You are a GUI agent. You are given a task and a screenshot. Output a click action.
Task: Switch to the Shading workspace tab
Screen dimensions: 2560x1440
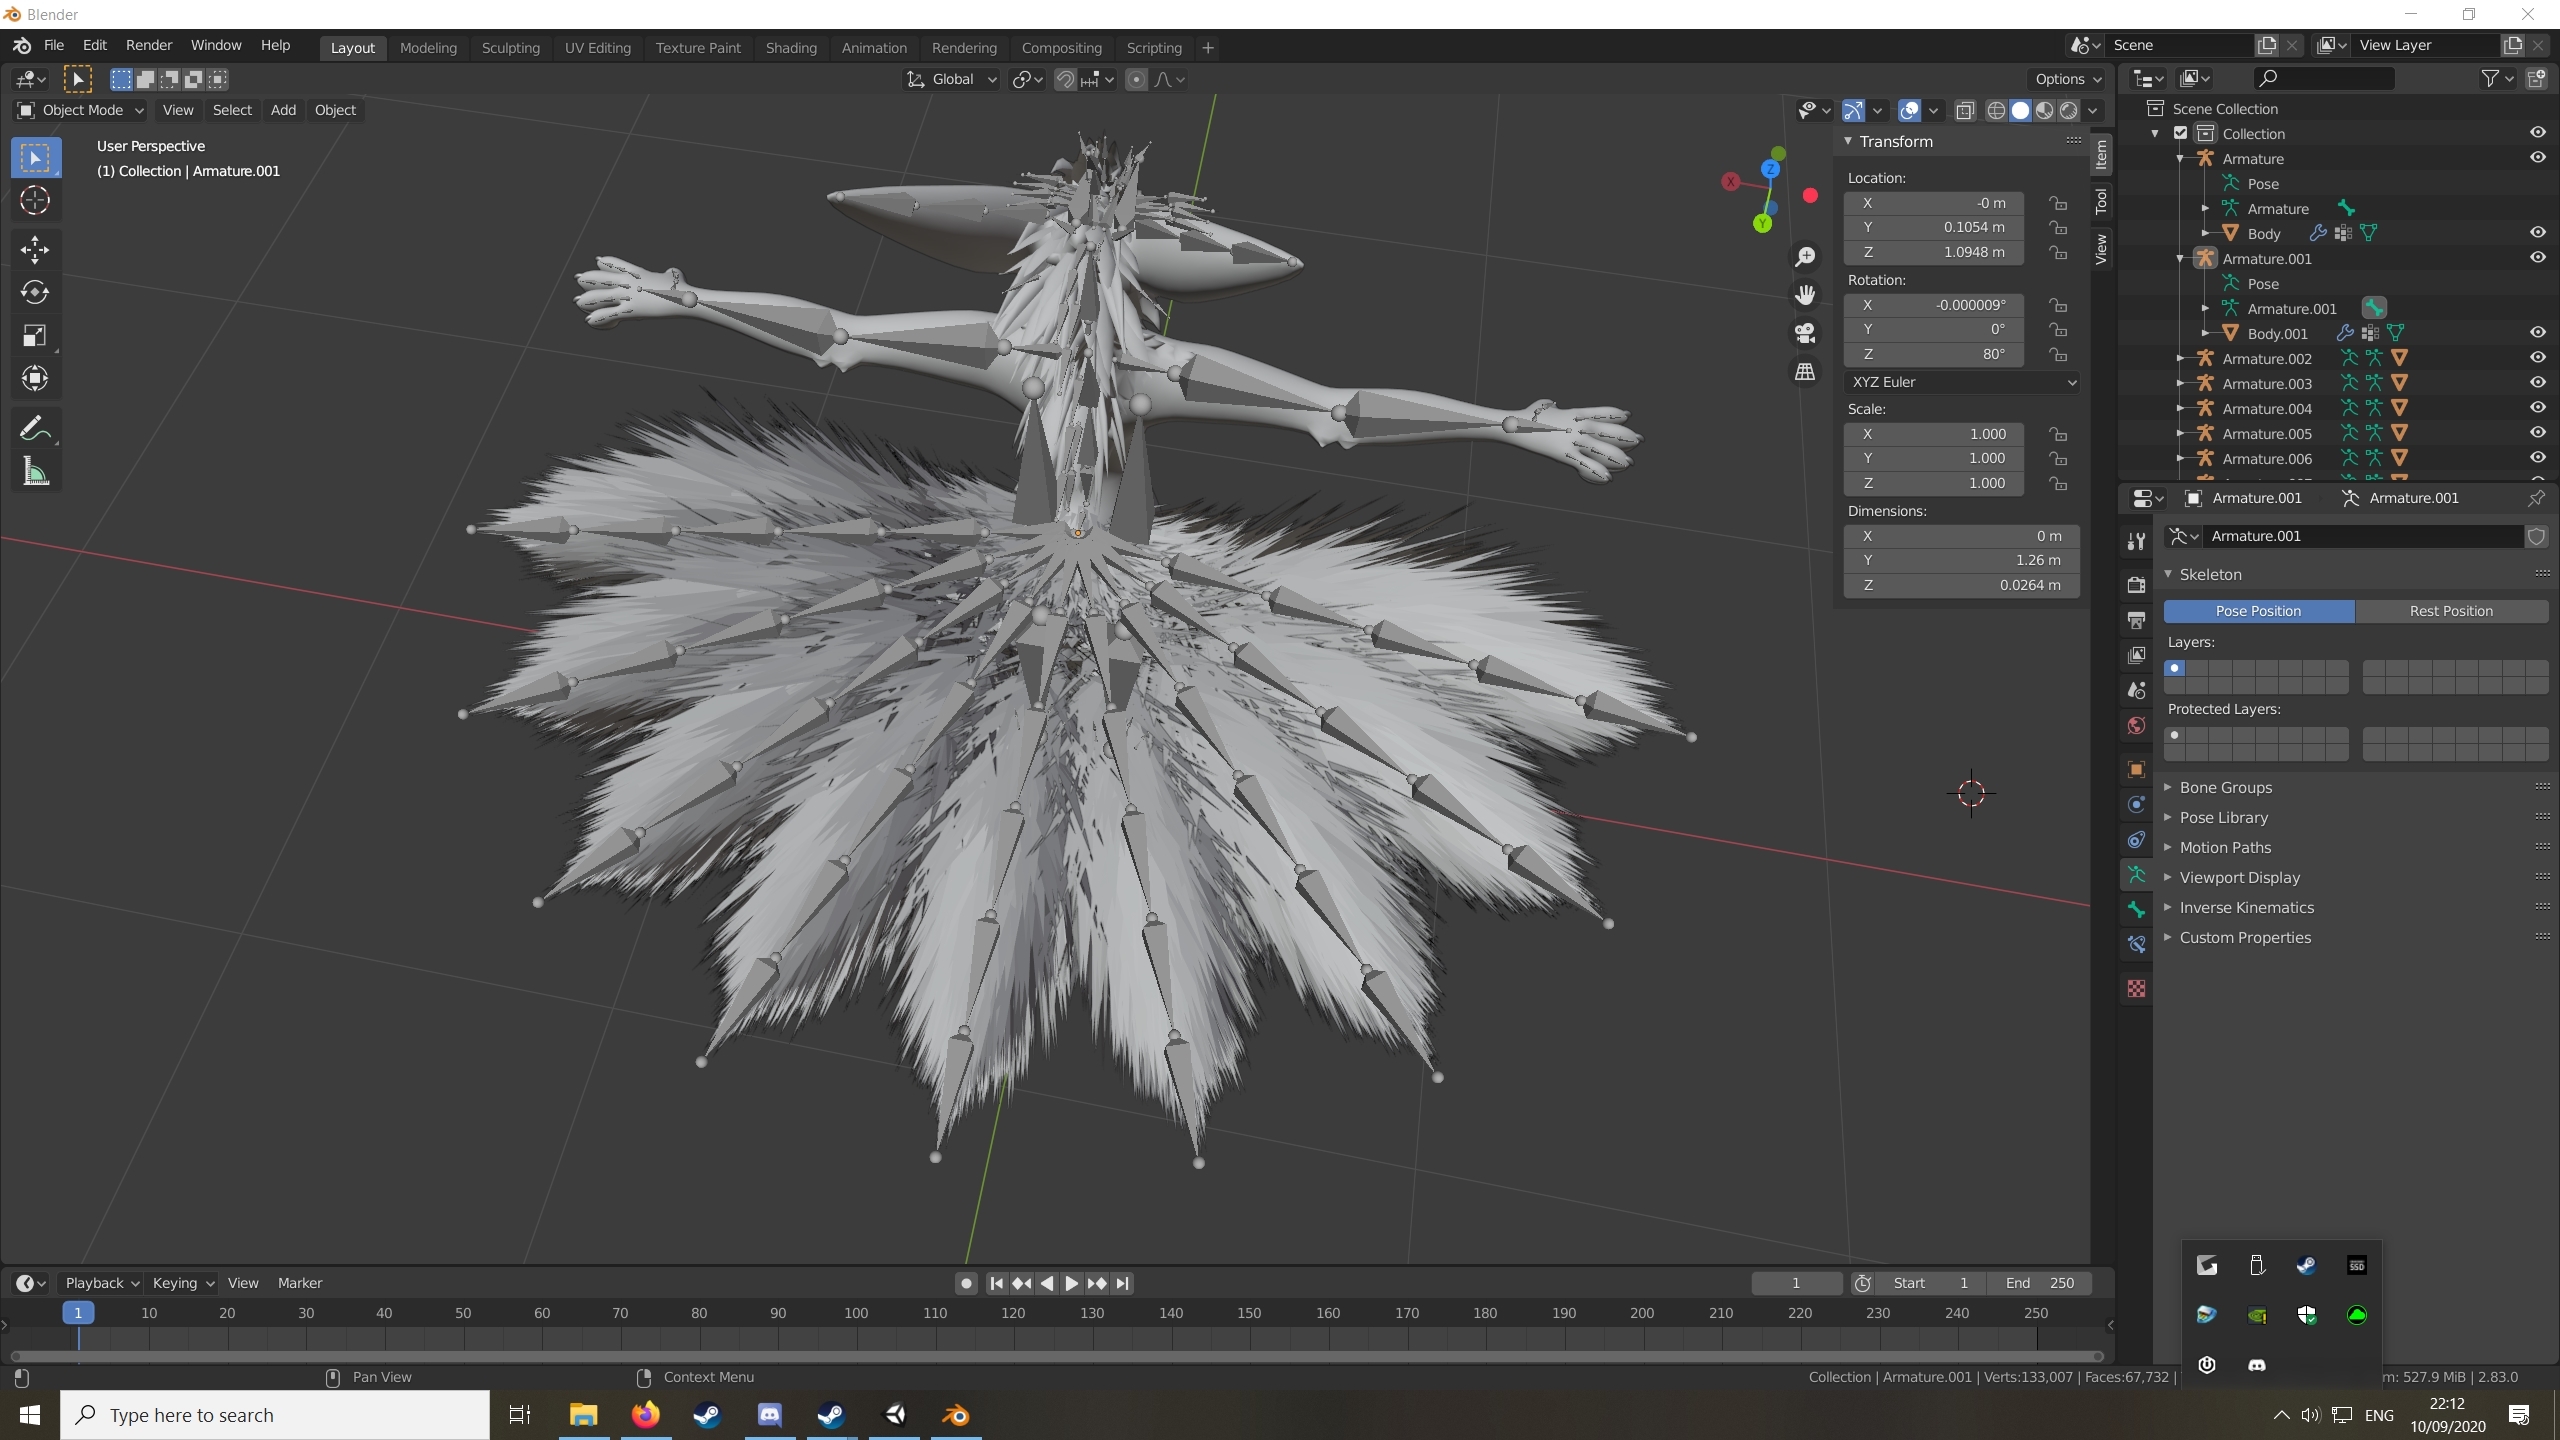(x=790, y=47)
